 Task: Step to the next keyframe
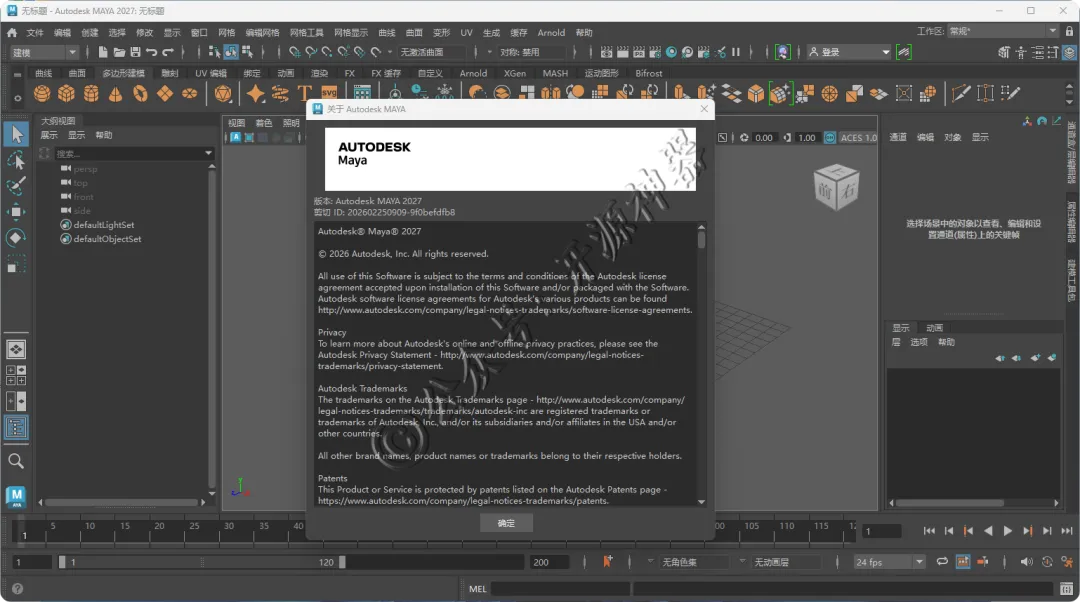1028,530
